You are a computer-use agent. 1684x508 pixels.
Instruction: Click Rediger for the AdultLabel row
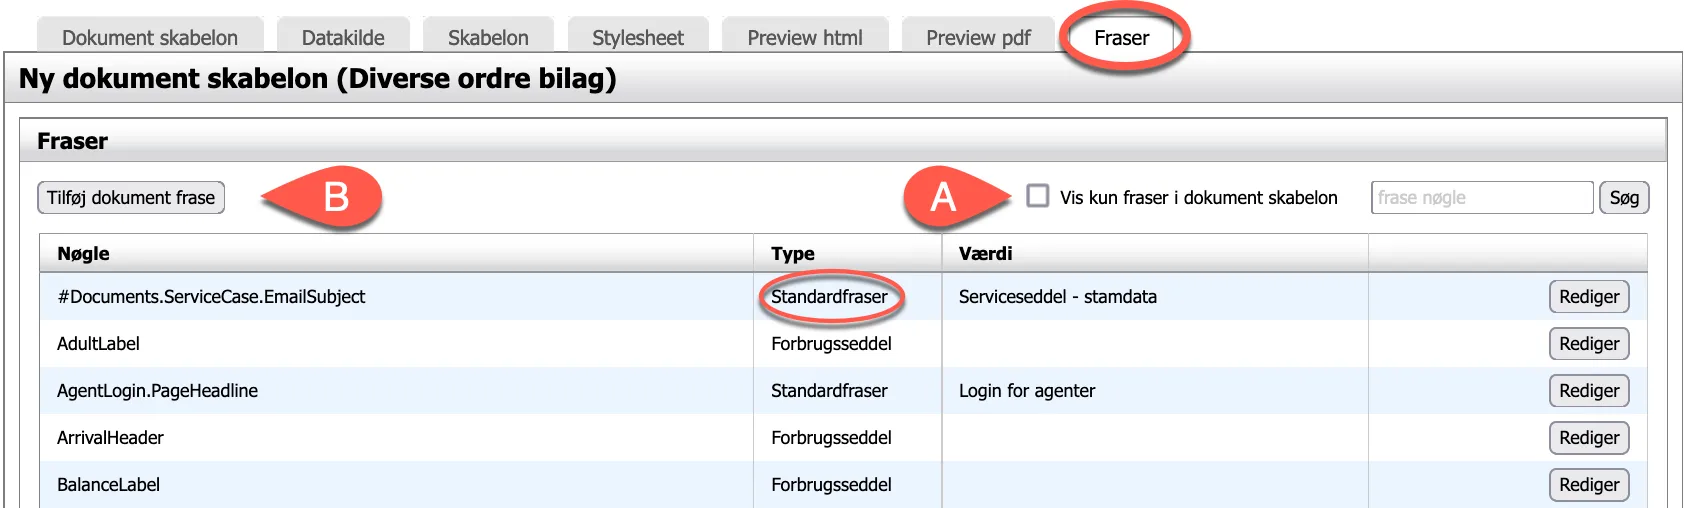coord(1588,344)
